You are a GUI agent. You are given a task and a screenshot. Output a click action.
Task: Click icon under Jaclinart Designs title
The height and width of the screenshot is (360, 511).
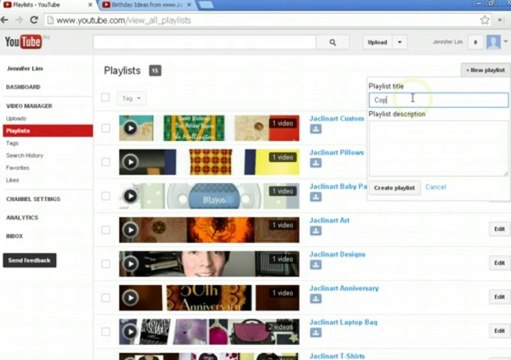[316, 265]
